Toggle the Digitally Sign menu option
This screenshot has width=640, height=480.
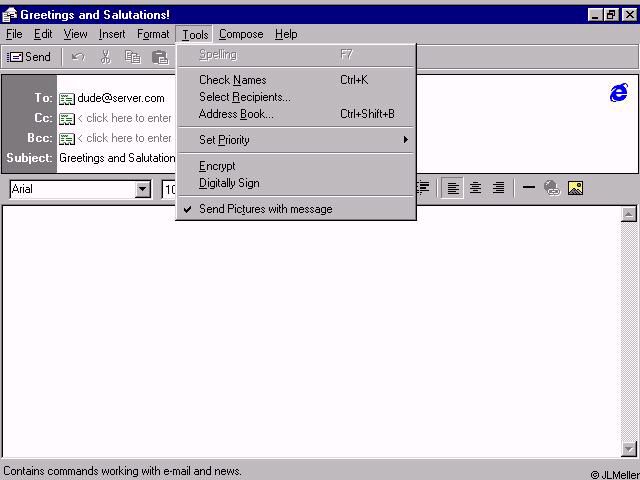296,183
